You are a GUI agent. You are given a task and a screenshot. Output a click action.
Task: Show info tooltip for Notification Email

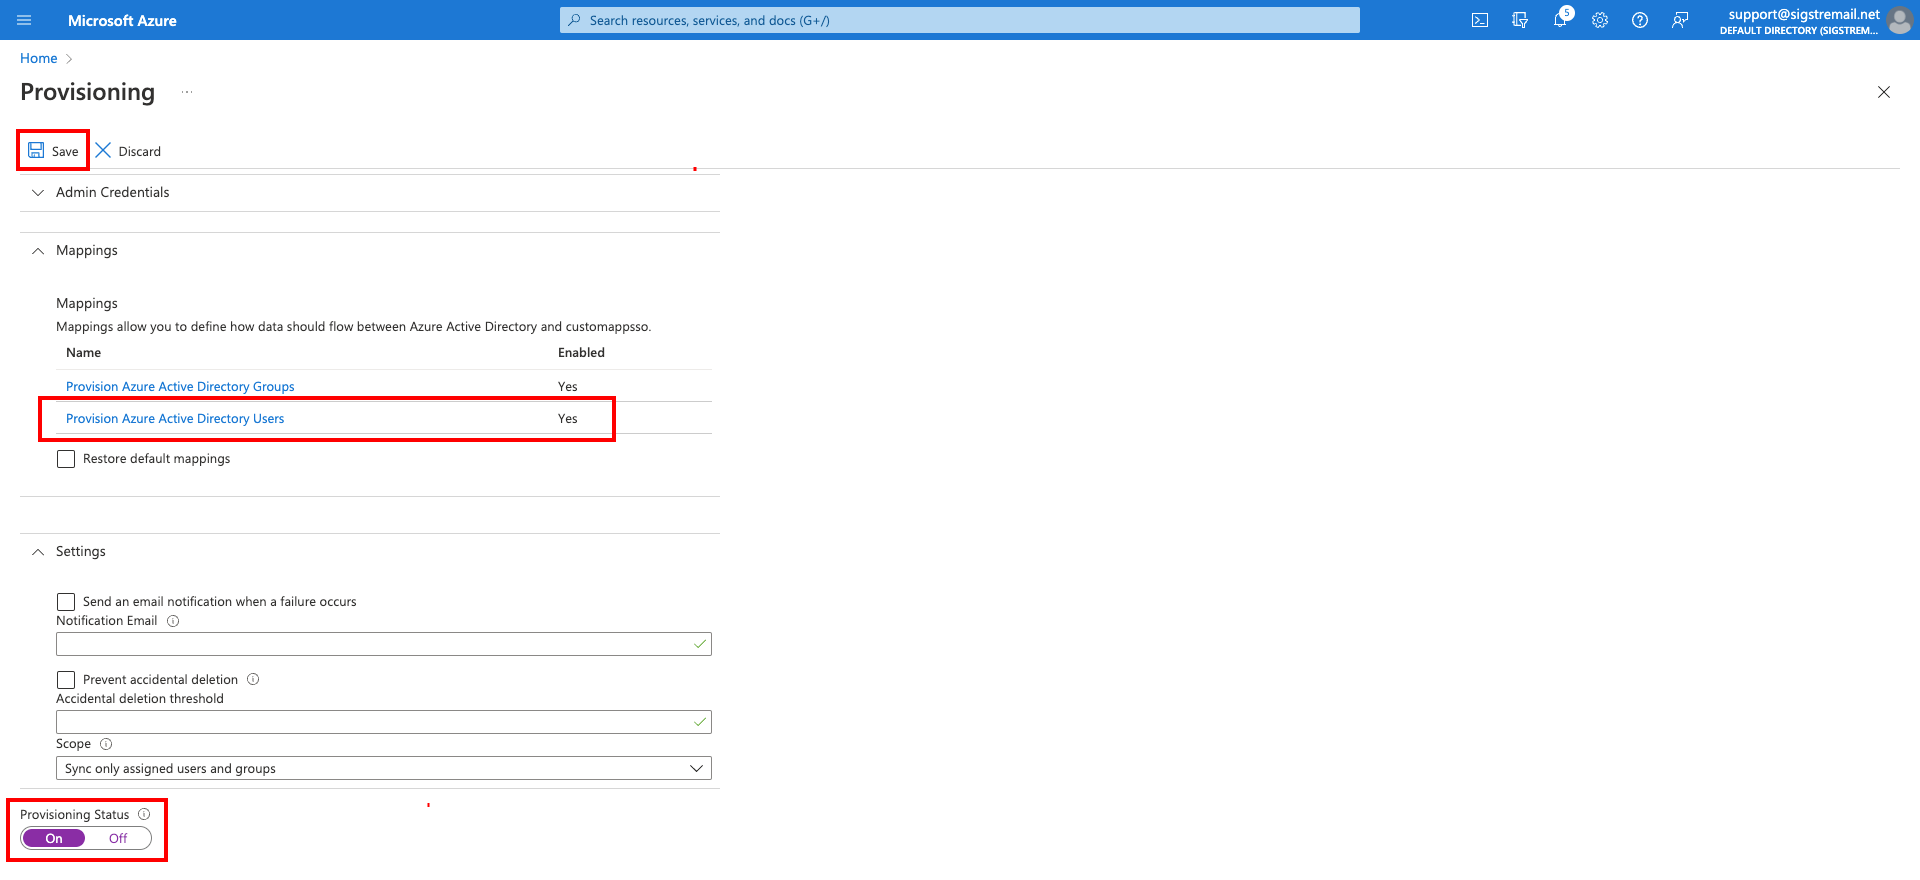point(173,621)
